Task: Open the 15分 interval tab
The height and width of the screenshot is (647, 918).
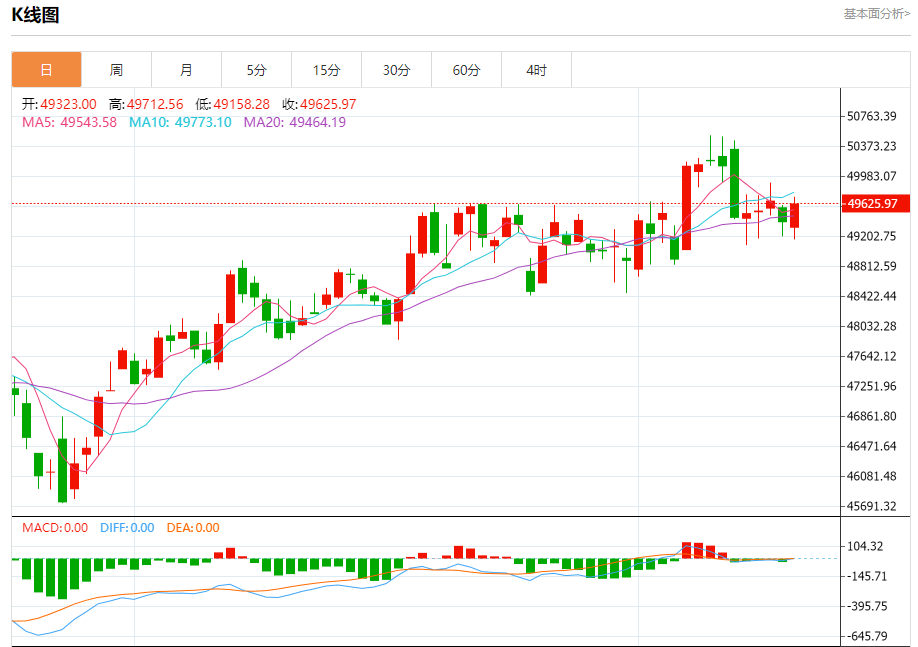Action: pyautogui.click(x=326, y=70)
